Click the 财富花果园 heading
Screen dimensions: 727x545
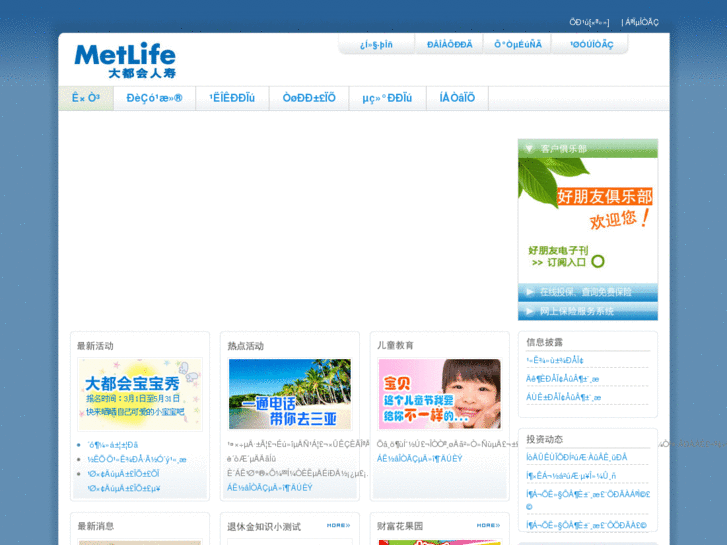[400, 526]
